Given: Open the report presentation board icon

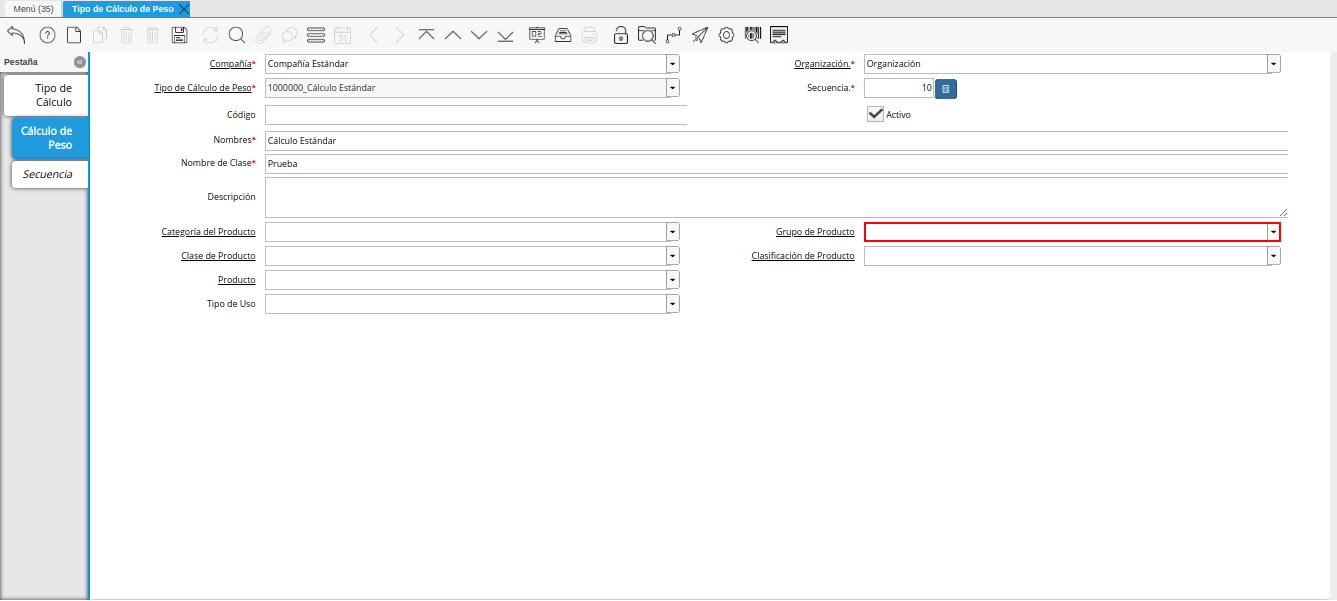Looking at the screenshot, I should tap(537, 35).
